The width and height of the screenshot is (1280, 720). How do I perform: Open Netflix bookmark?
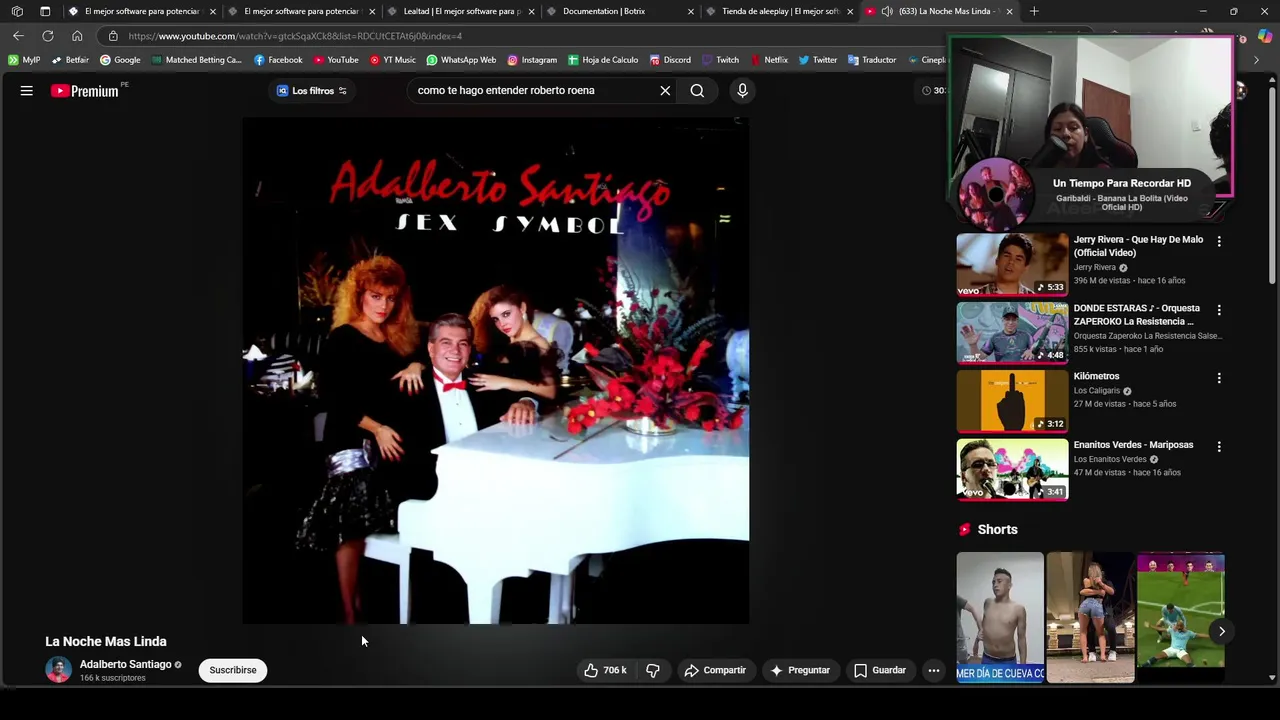769,60
